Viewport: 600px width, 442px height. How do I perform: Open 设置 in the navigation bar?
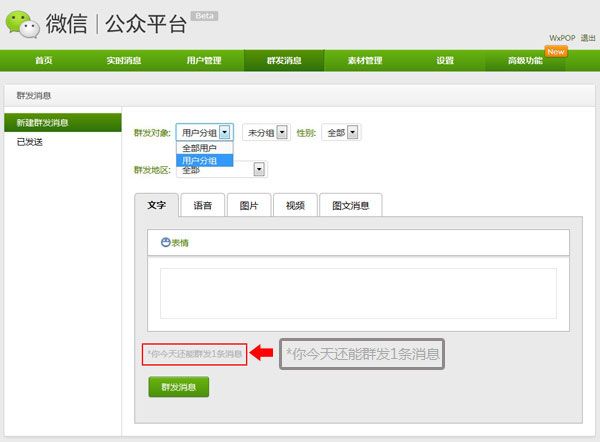pos(445,60)
